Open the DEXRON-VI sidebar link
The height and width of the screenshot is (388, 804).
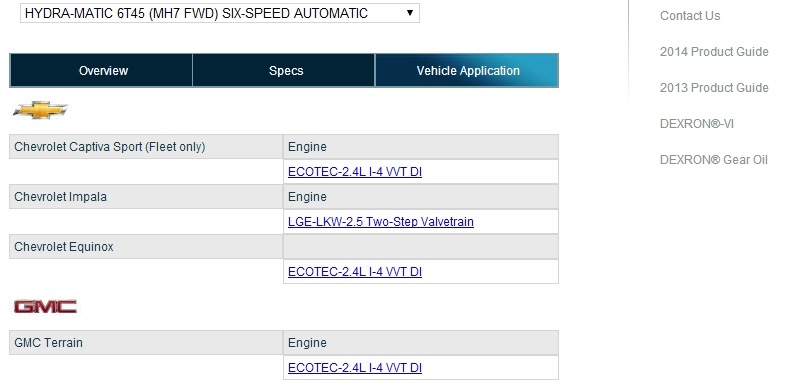[696, 124]
